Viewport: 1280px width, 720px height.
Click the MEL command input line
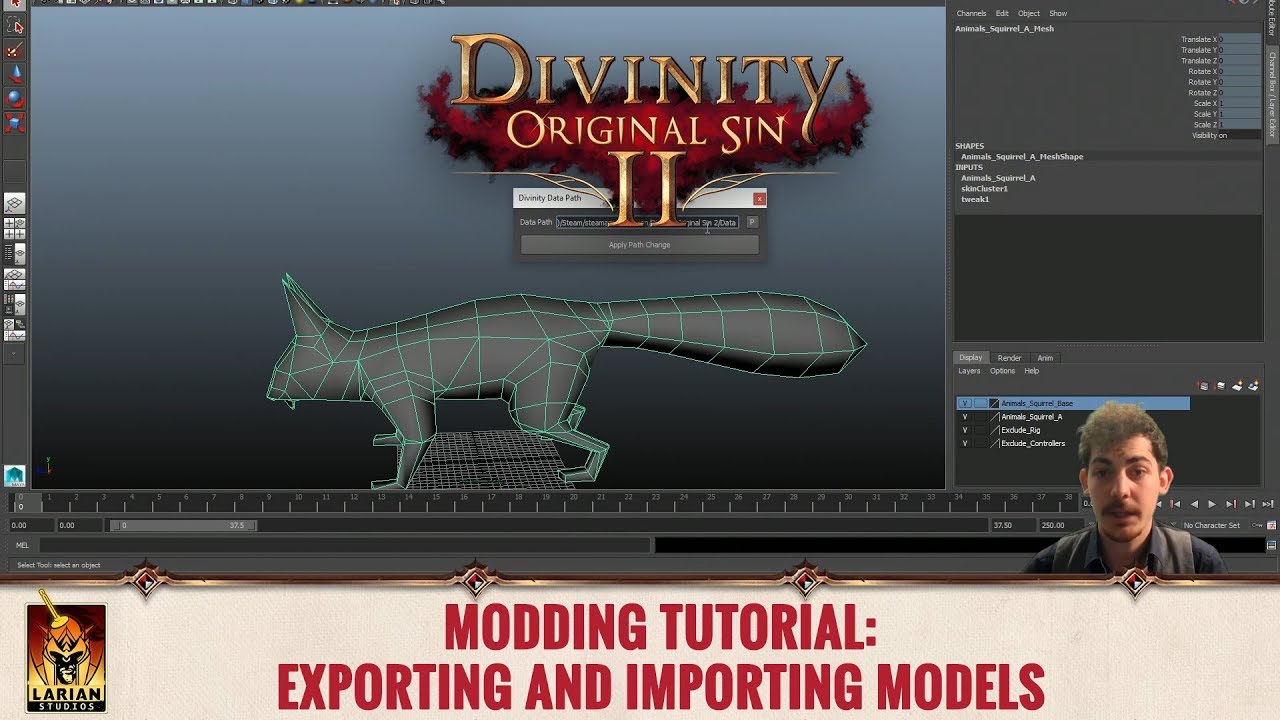pyautogui.click(x=345, y=545)
